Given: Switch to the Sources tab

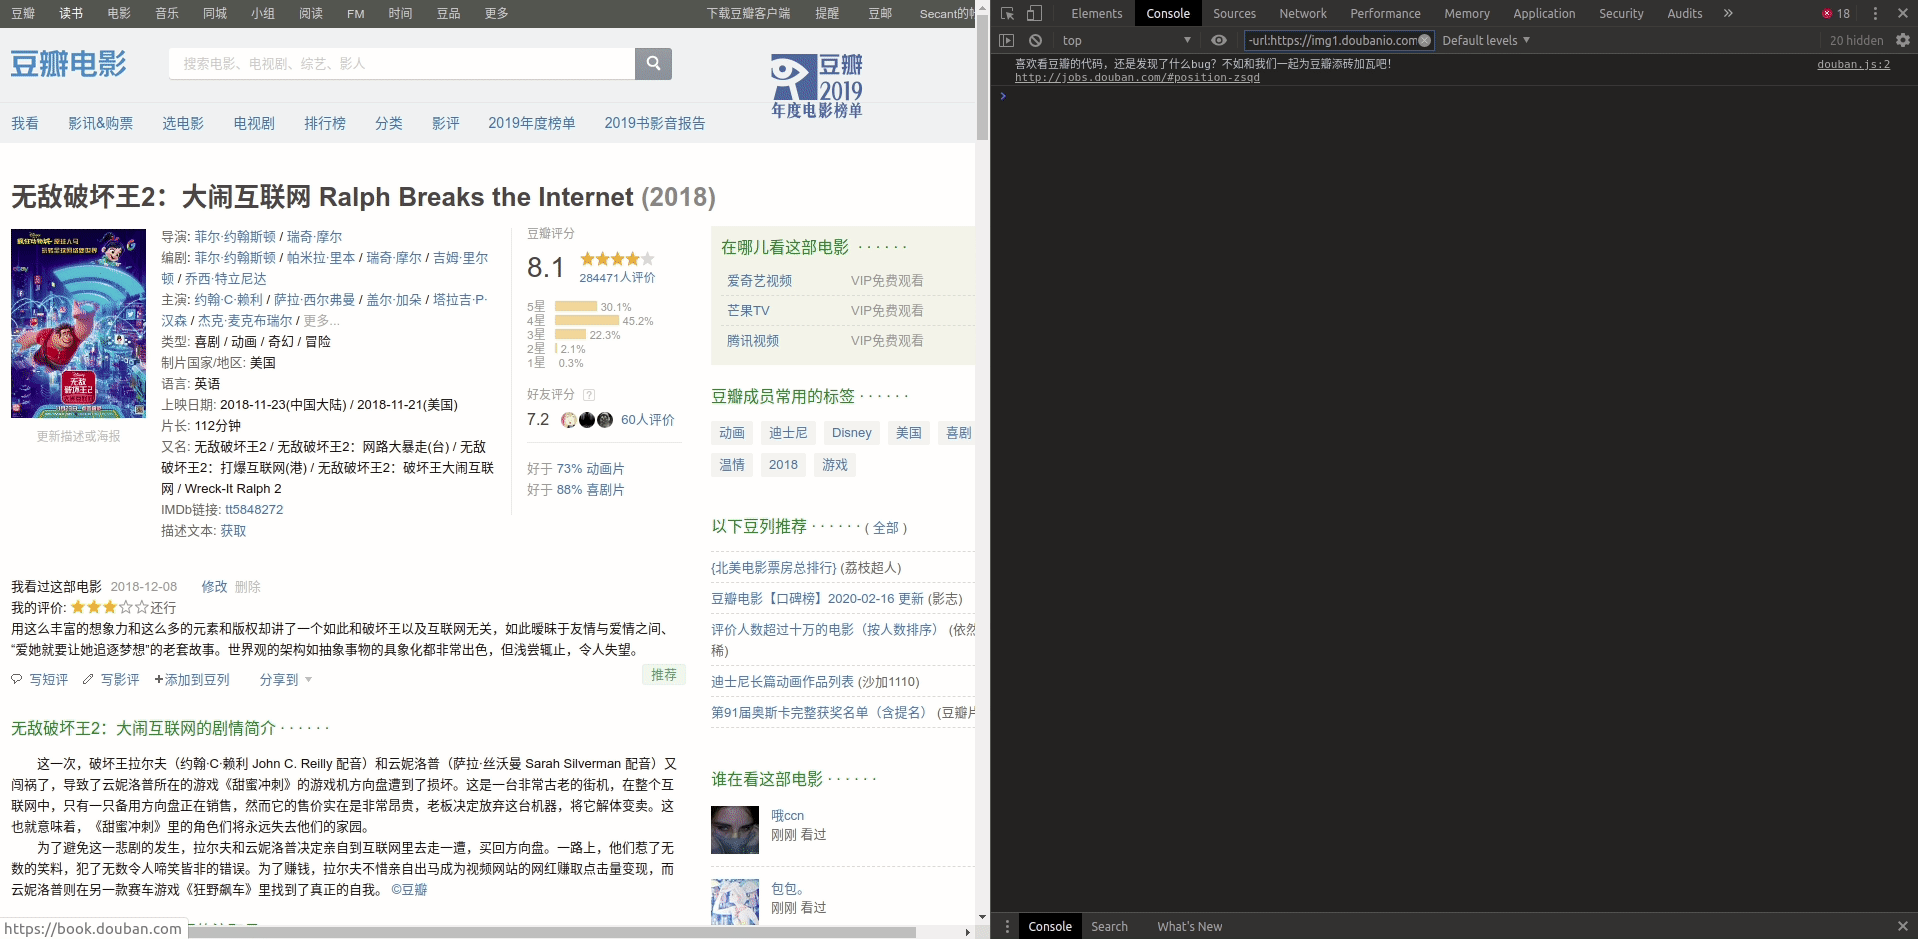Looking at the screenshot, I should click(x=1234, y=13).
